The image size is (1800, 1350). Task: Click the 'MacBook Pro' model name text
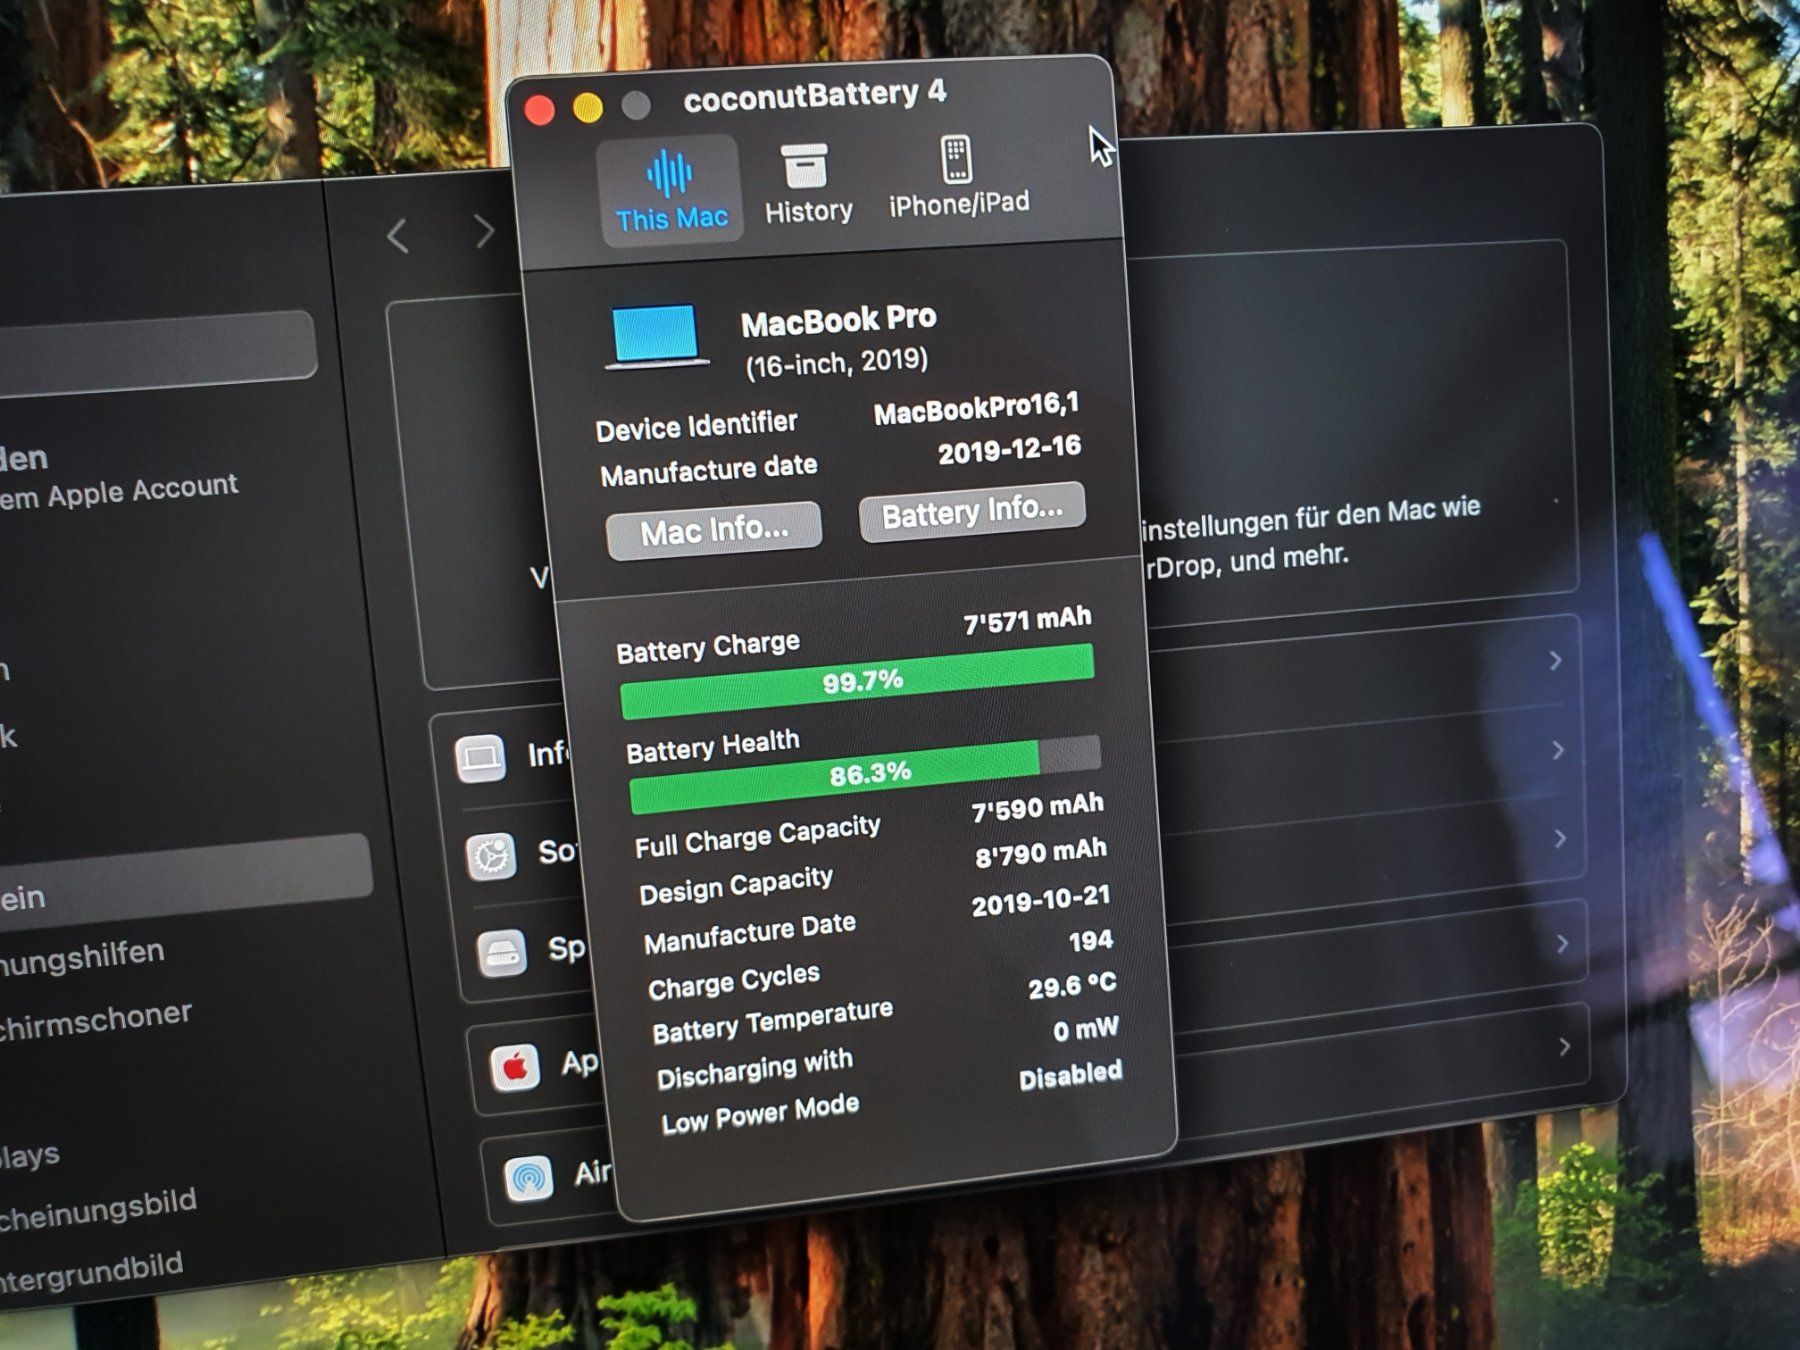838,321
